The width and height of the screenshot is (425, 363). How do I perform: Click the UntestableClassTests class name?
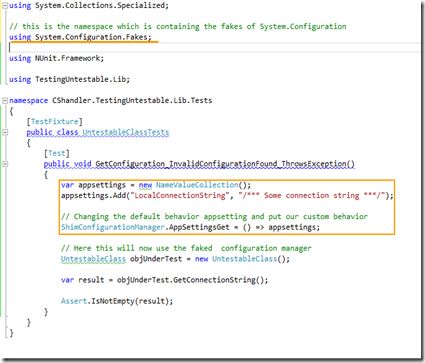click(x=126, y=132)
